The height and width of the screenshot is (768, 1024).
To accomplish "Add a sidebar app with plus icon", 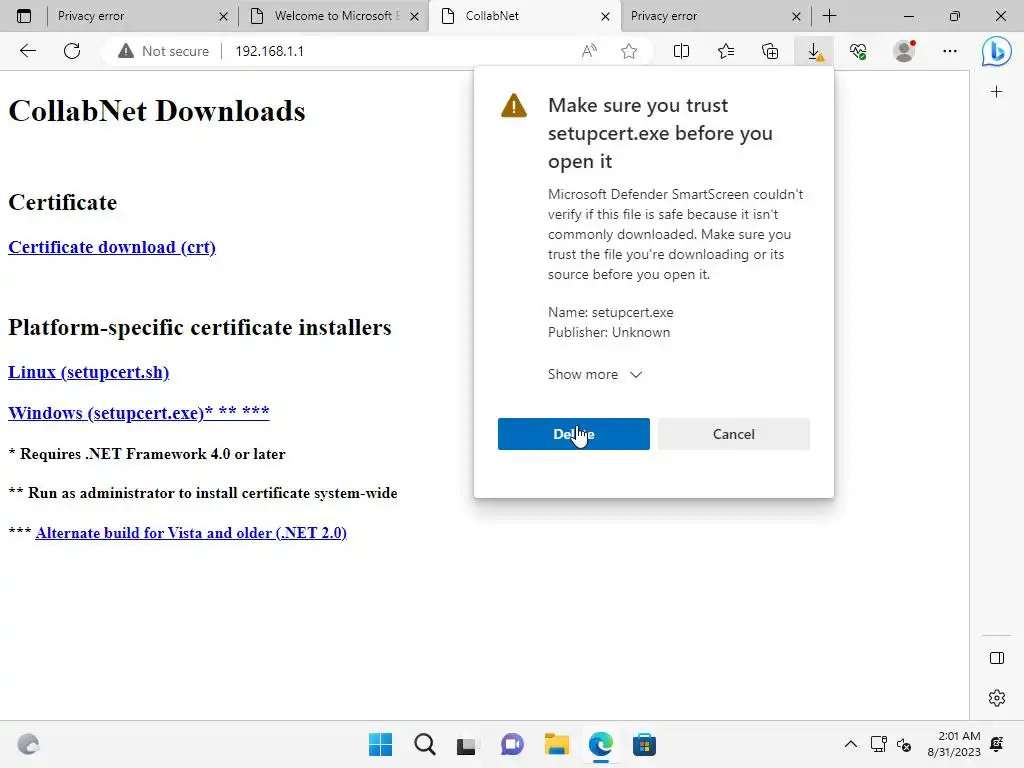I will click(997, 92).
